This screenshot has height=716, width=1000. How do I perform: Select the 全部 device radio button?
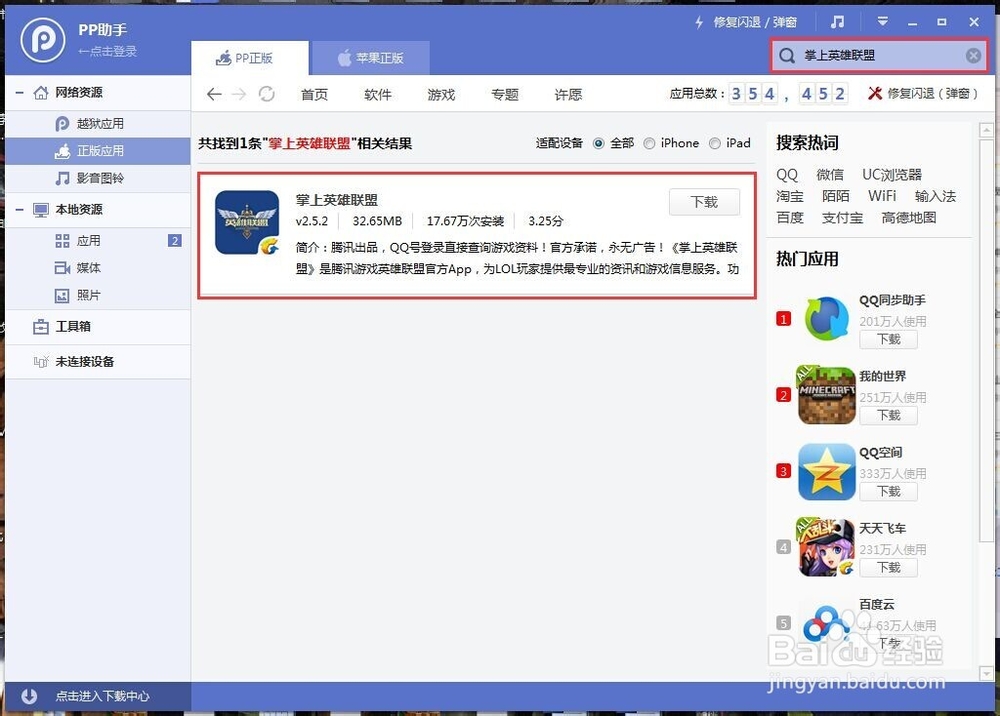598,143
